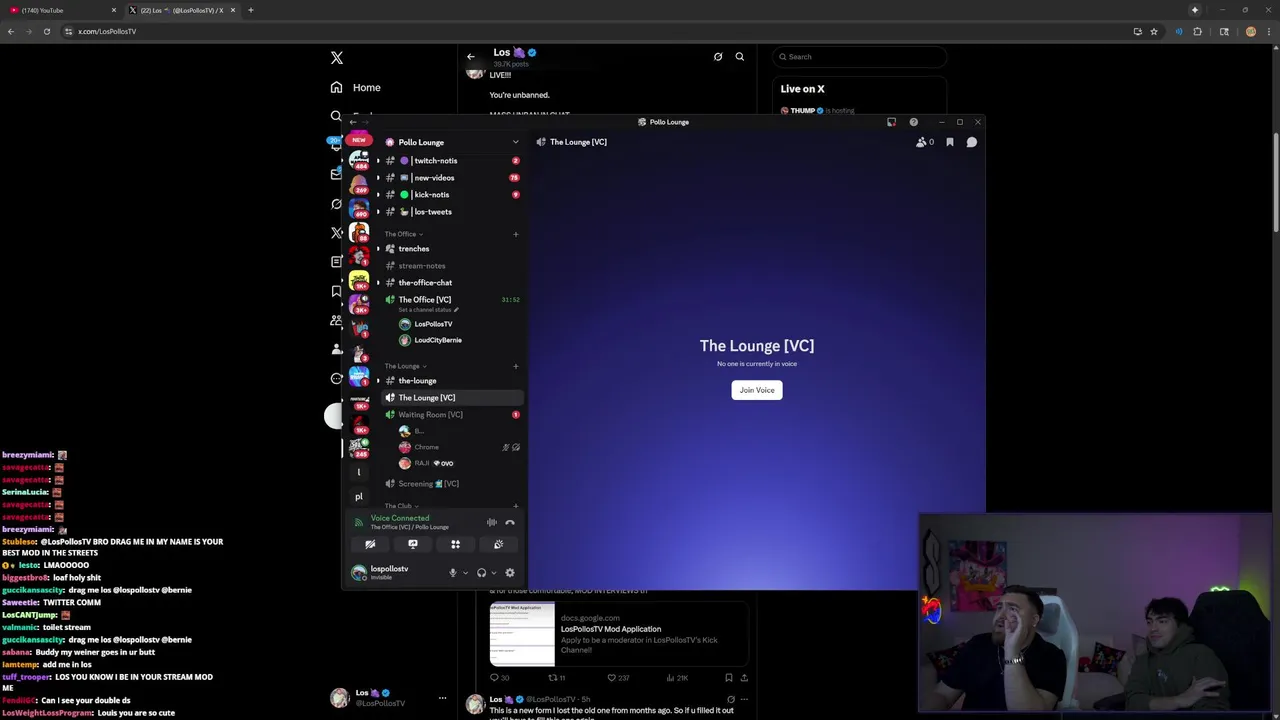1280x720 pixels.
Task: Open the soundboard in the voice panel
Action: [498, 544]
